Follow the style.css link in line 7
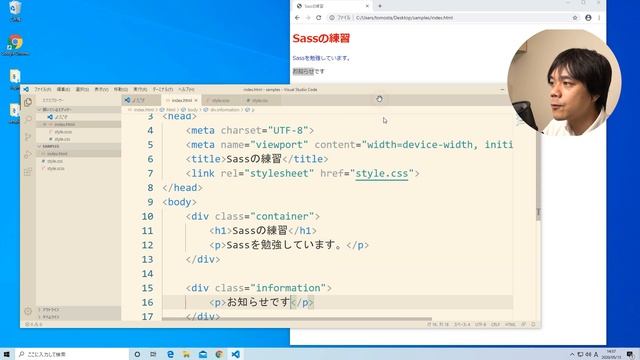Screen dimensions: 640x360 click(x=382, y=173)
